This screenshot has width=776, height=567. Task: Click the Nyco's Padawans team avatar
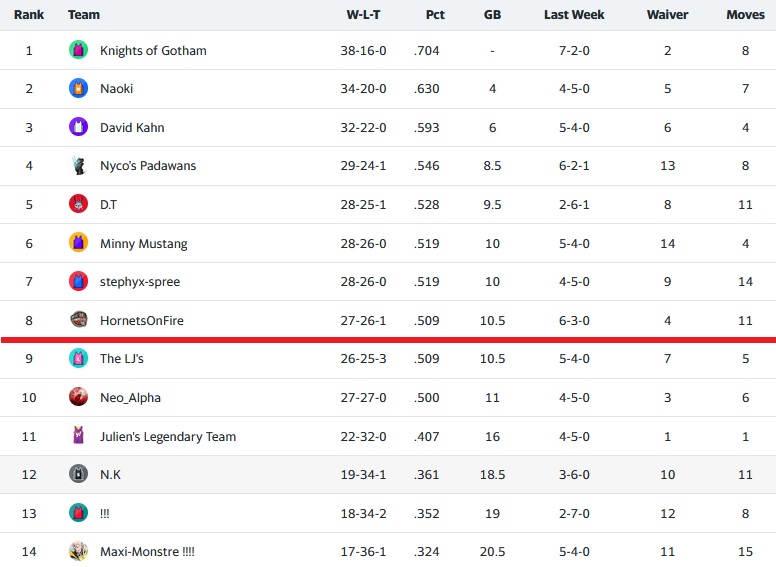click(x=78, y=166)
